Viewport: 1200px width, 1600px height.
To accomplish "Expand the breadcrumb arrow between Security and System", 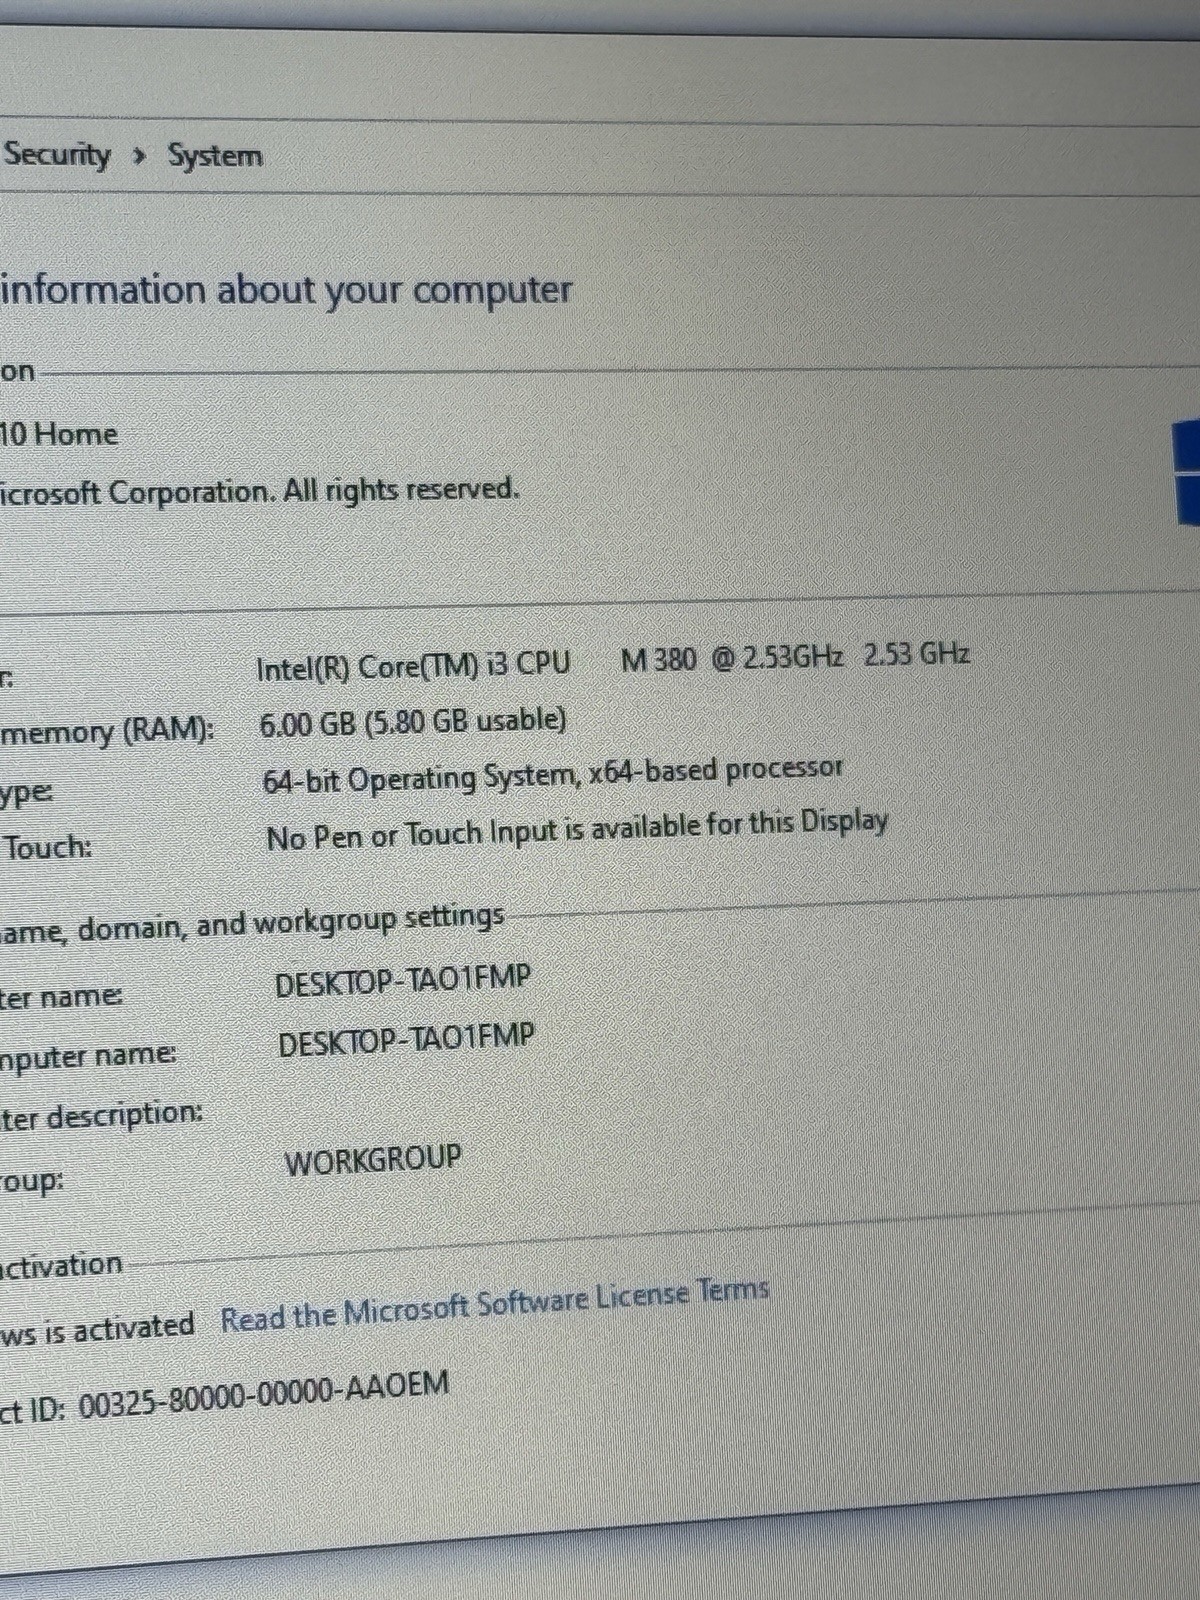I will 140,157.
